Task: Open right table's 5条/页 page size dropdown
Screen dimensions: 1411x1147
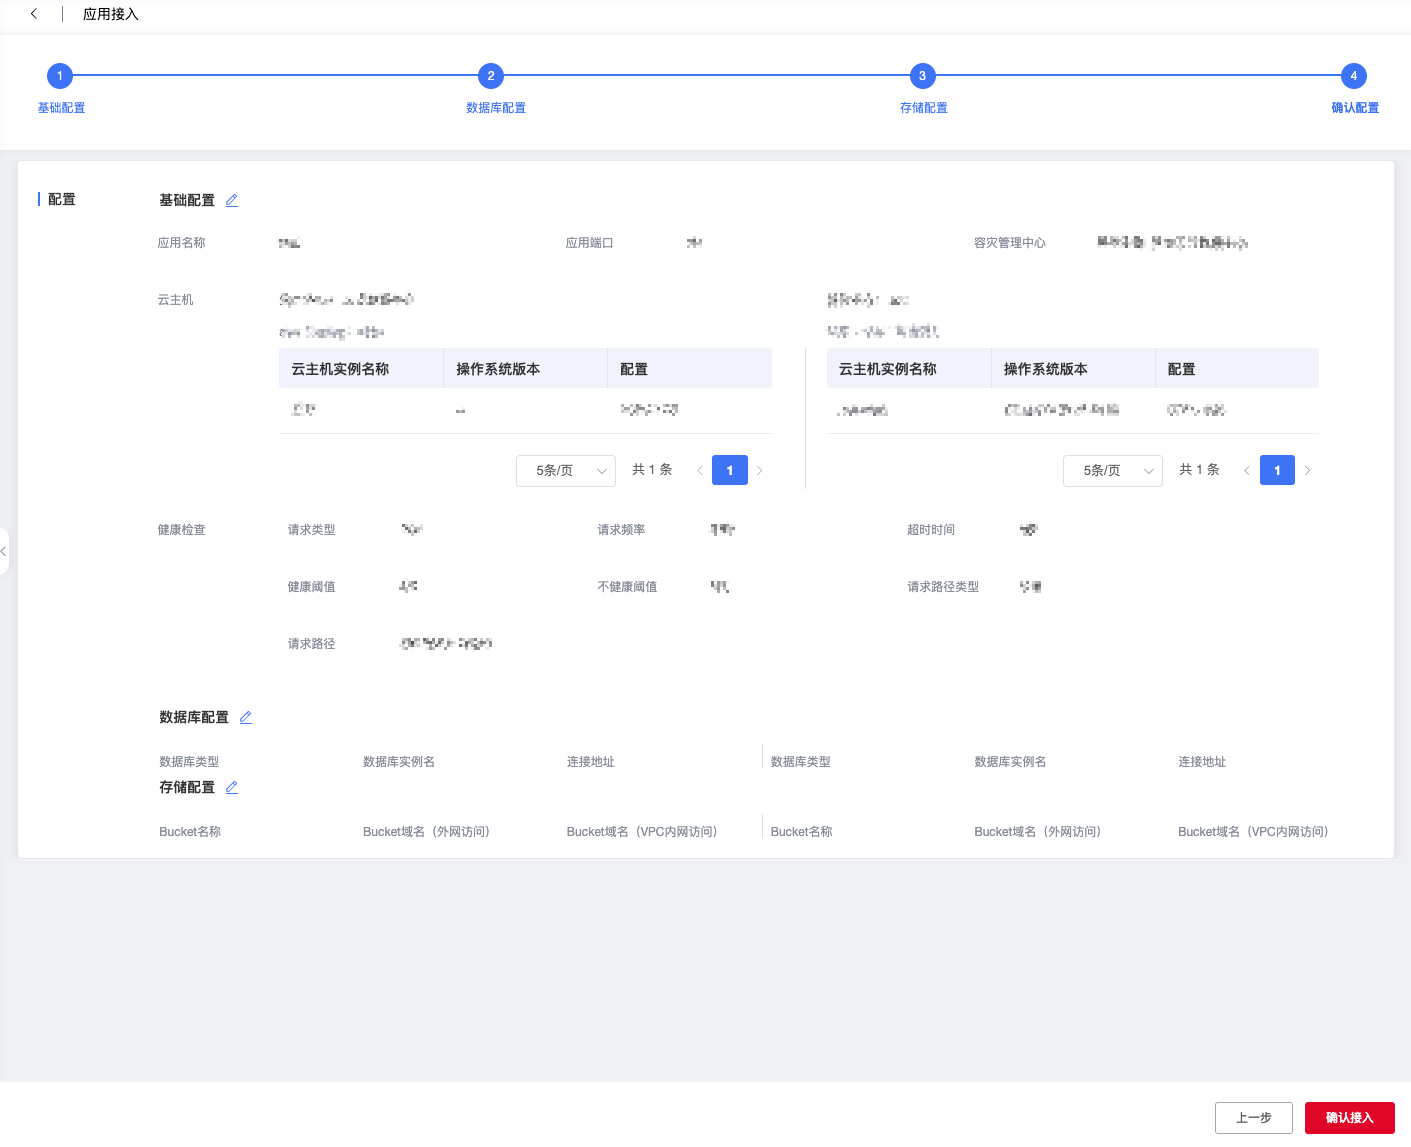Action: point(1113,470)
